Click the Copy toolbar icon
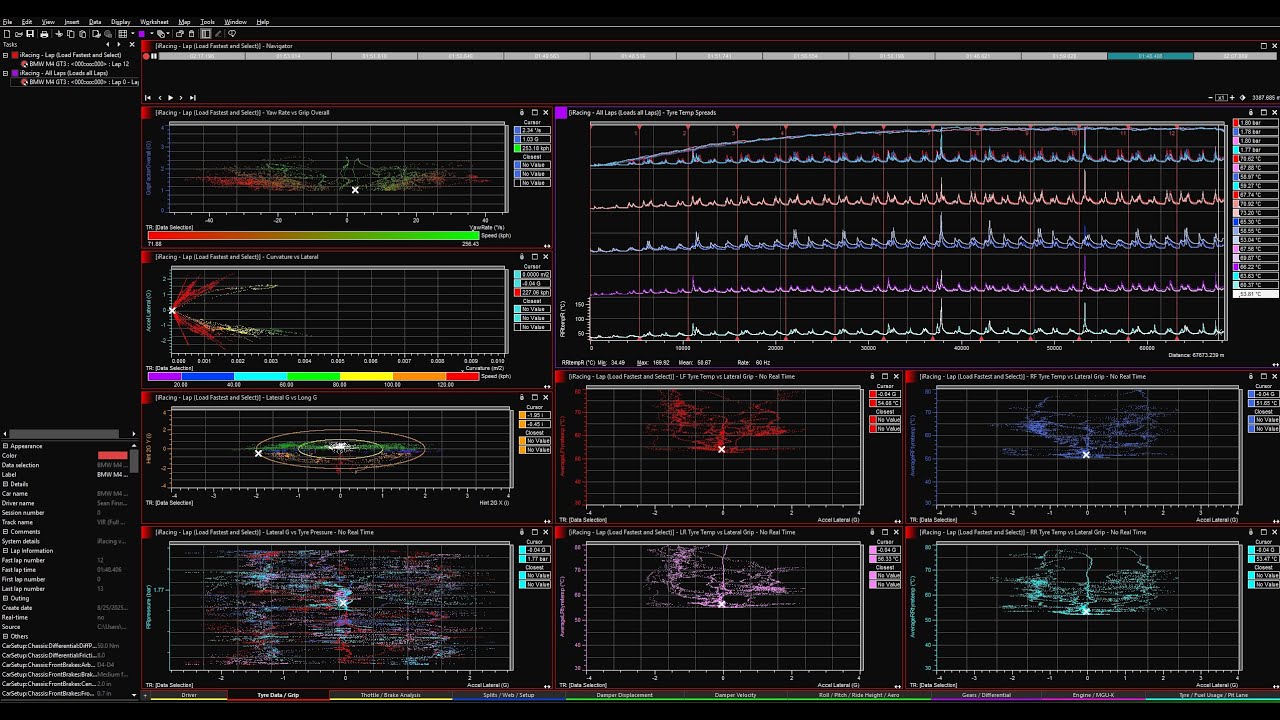Image resolution: width=1280 pixels, height=720 pixels. pos(70,33)
